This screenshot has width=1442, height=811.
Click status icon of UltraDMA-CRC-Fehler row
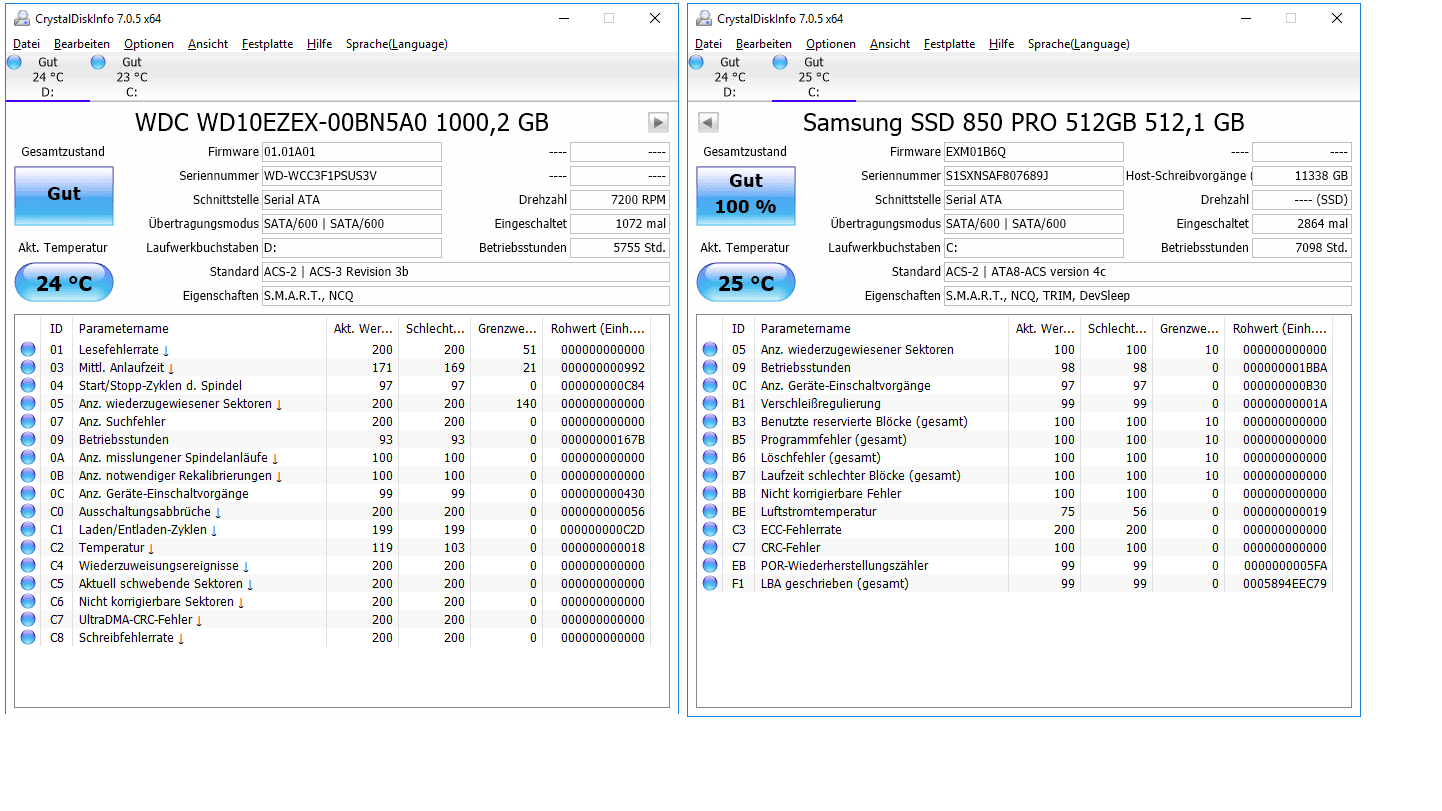[28, 620]
